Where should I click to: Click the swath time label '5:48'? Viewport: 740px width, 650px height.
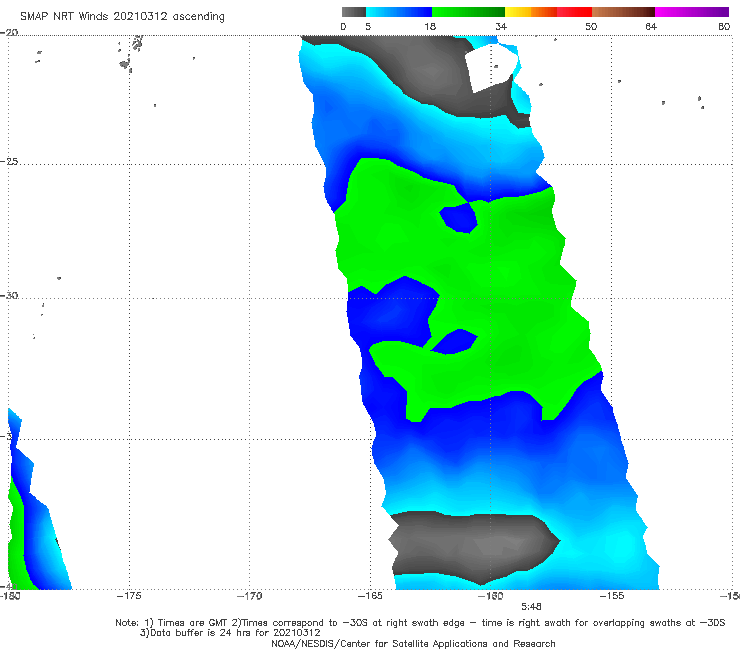[531, 607]
